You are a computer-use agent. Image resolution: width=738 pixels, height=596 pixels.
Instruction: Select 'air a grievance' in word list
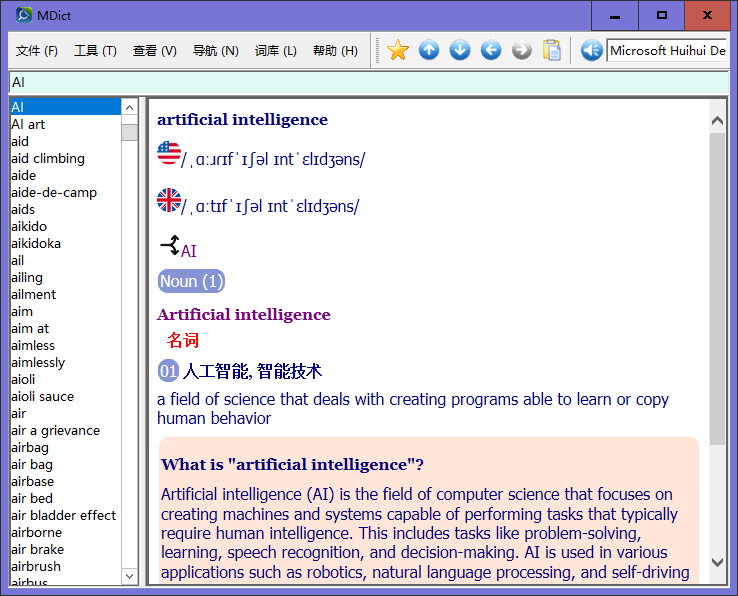point(65,430)
